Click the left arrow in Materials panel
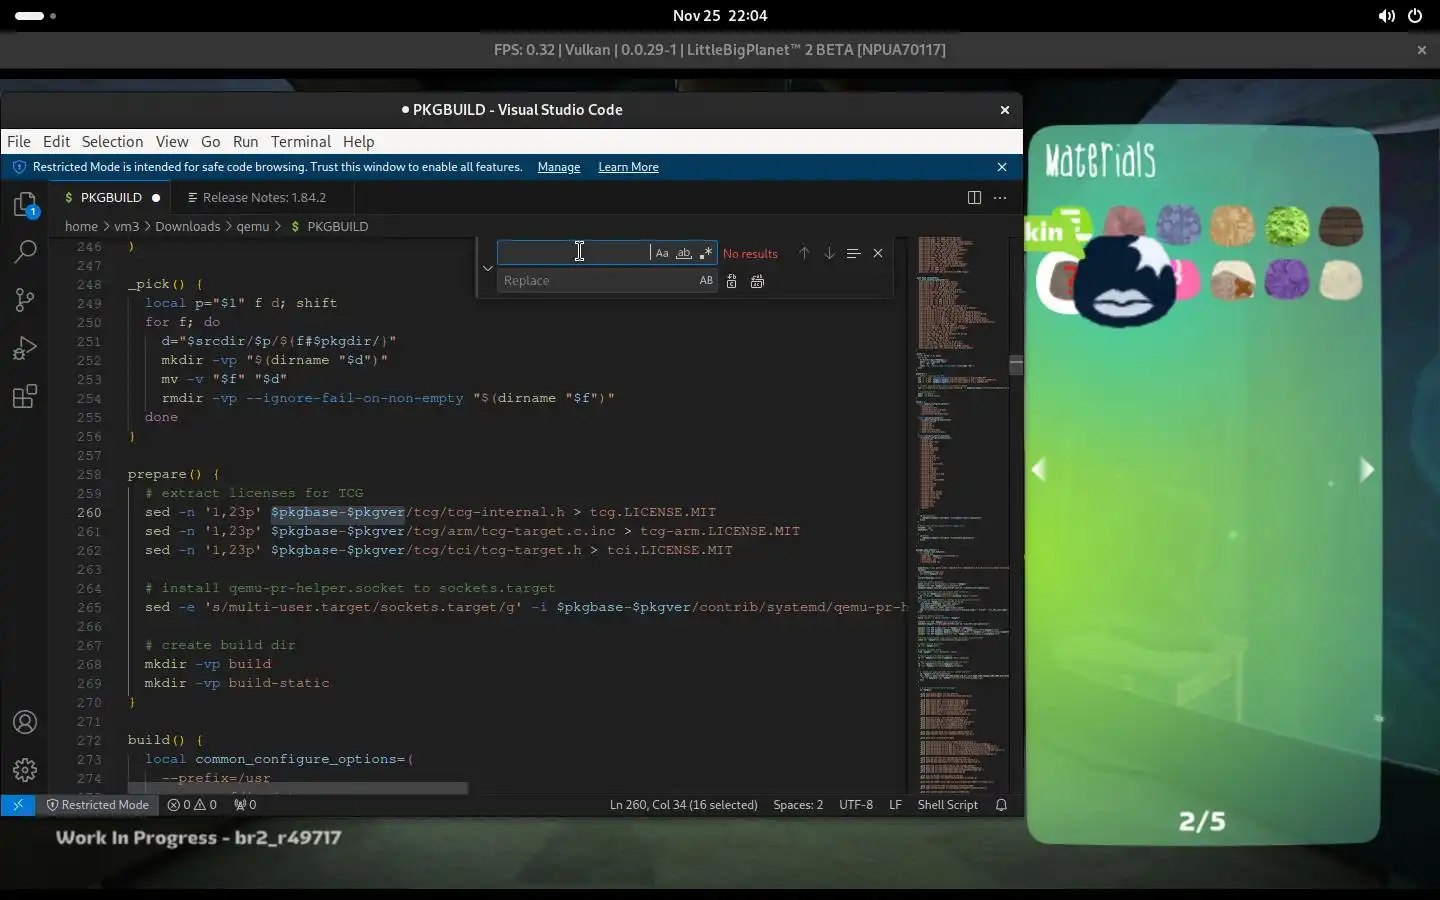 (1039, 469)
